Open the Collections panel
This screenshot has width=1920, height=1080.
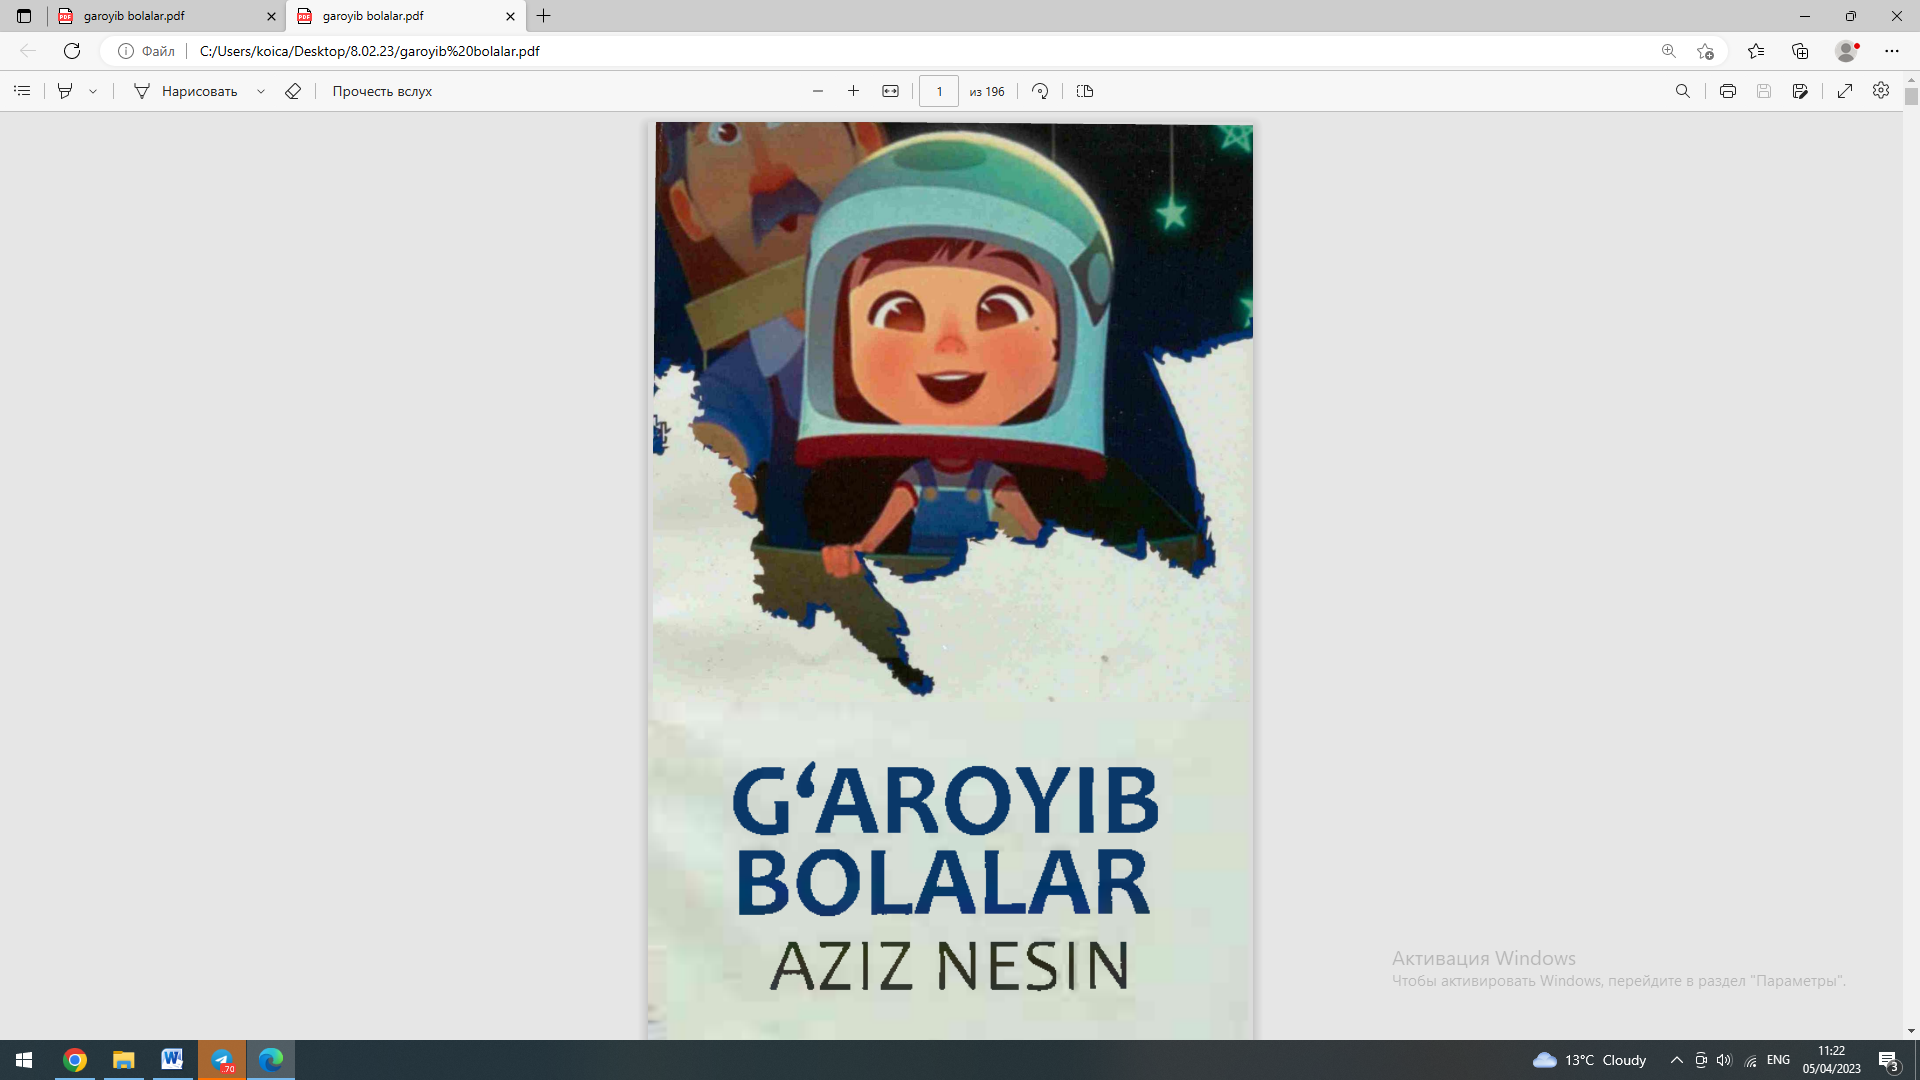pyautogui.click(x=1800, y=51)
